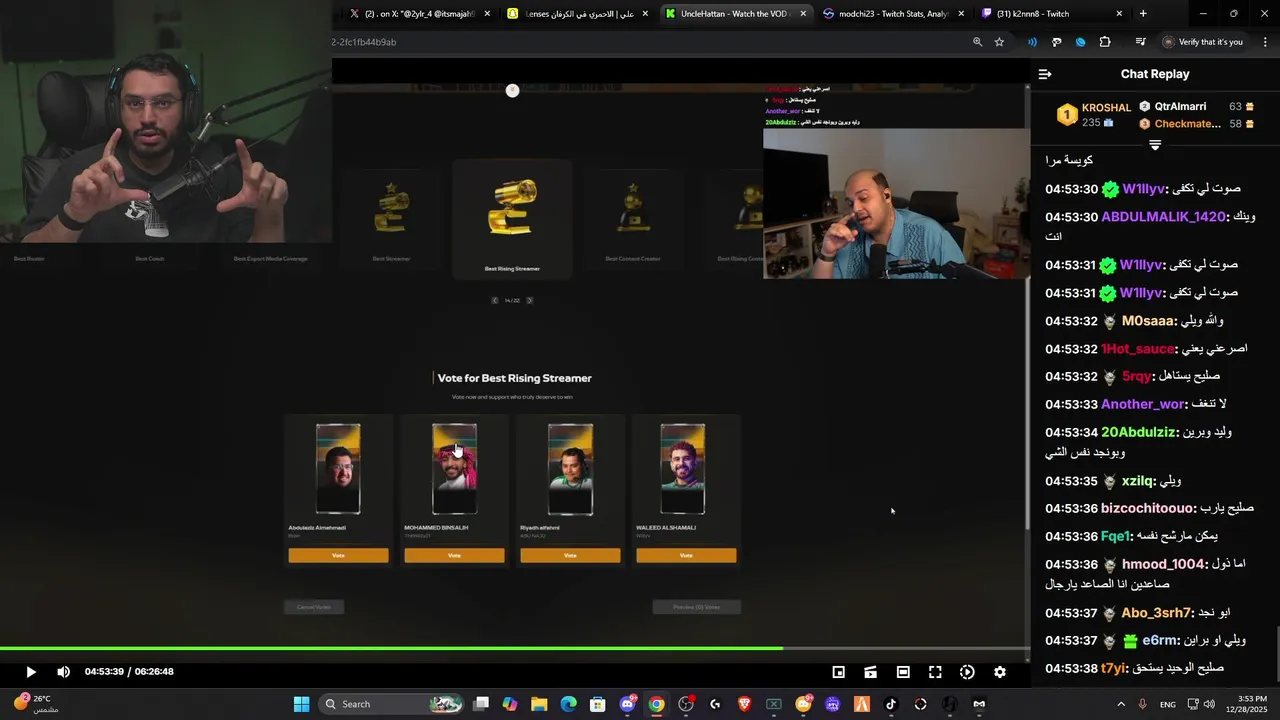Open a new browser tab
Screen dimensions: 1280x720
coord(1143,14)
